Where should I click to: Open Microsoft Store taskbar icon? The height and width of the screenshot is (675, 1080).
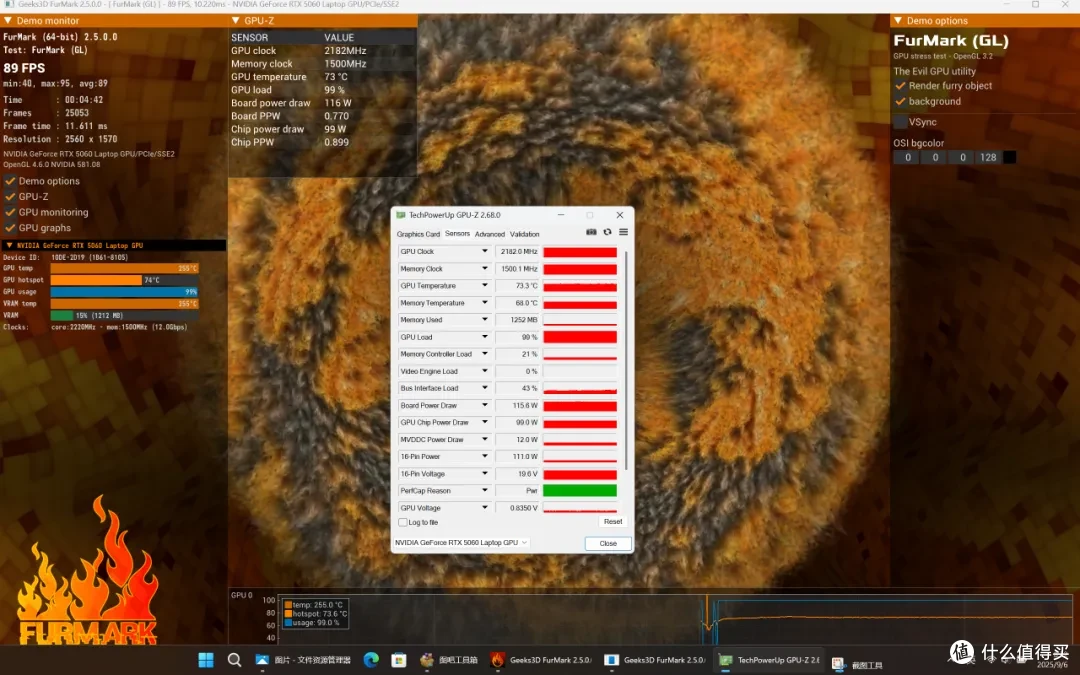[x=399, y=660]
